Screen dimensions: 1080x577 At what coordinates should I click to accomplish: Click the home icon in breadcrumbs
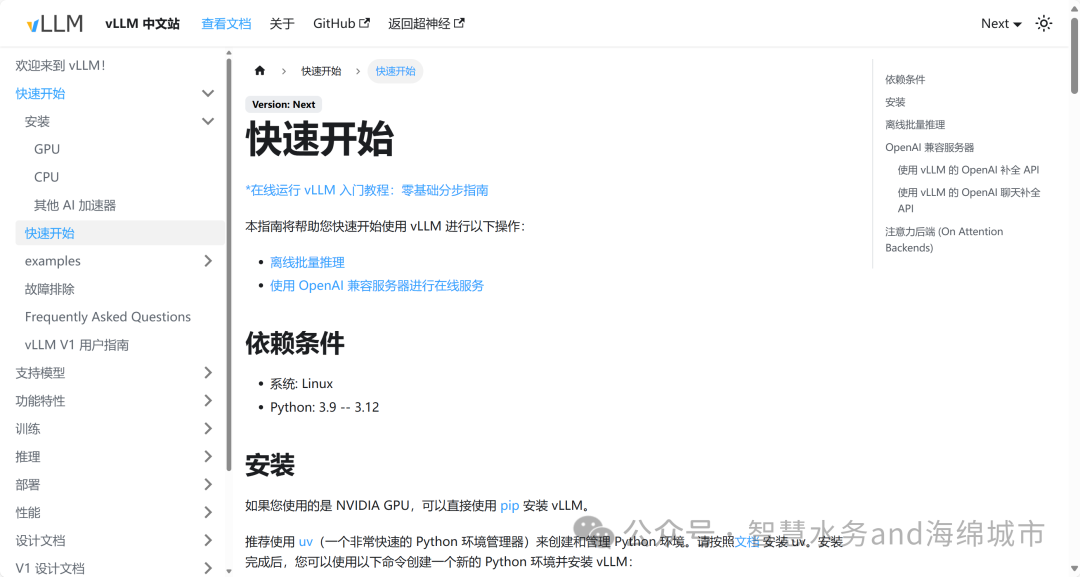260,71
